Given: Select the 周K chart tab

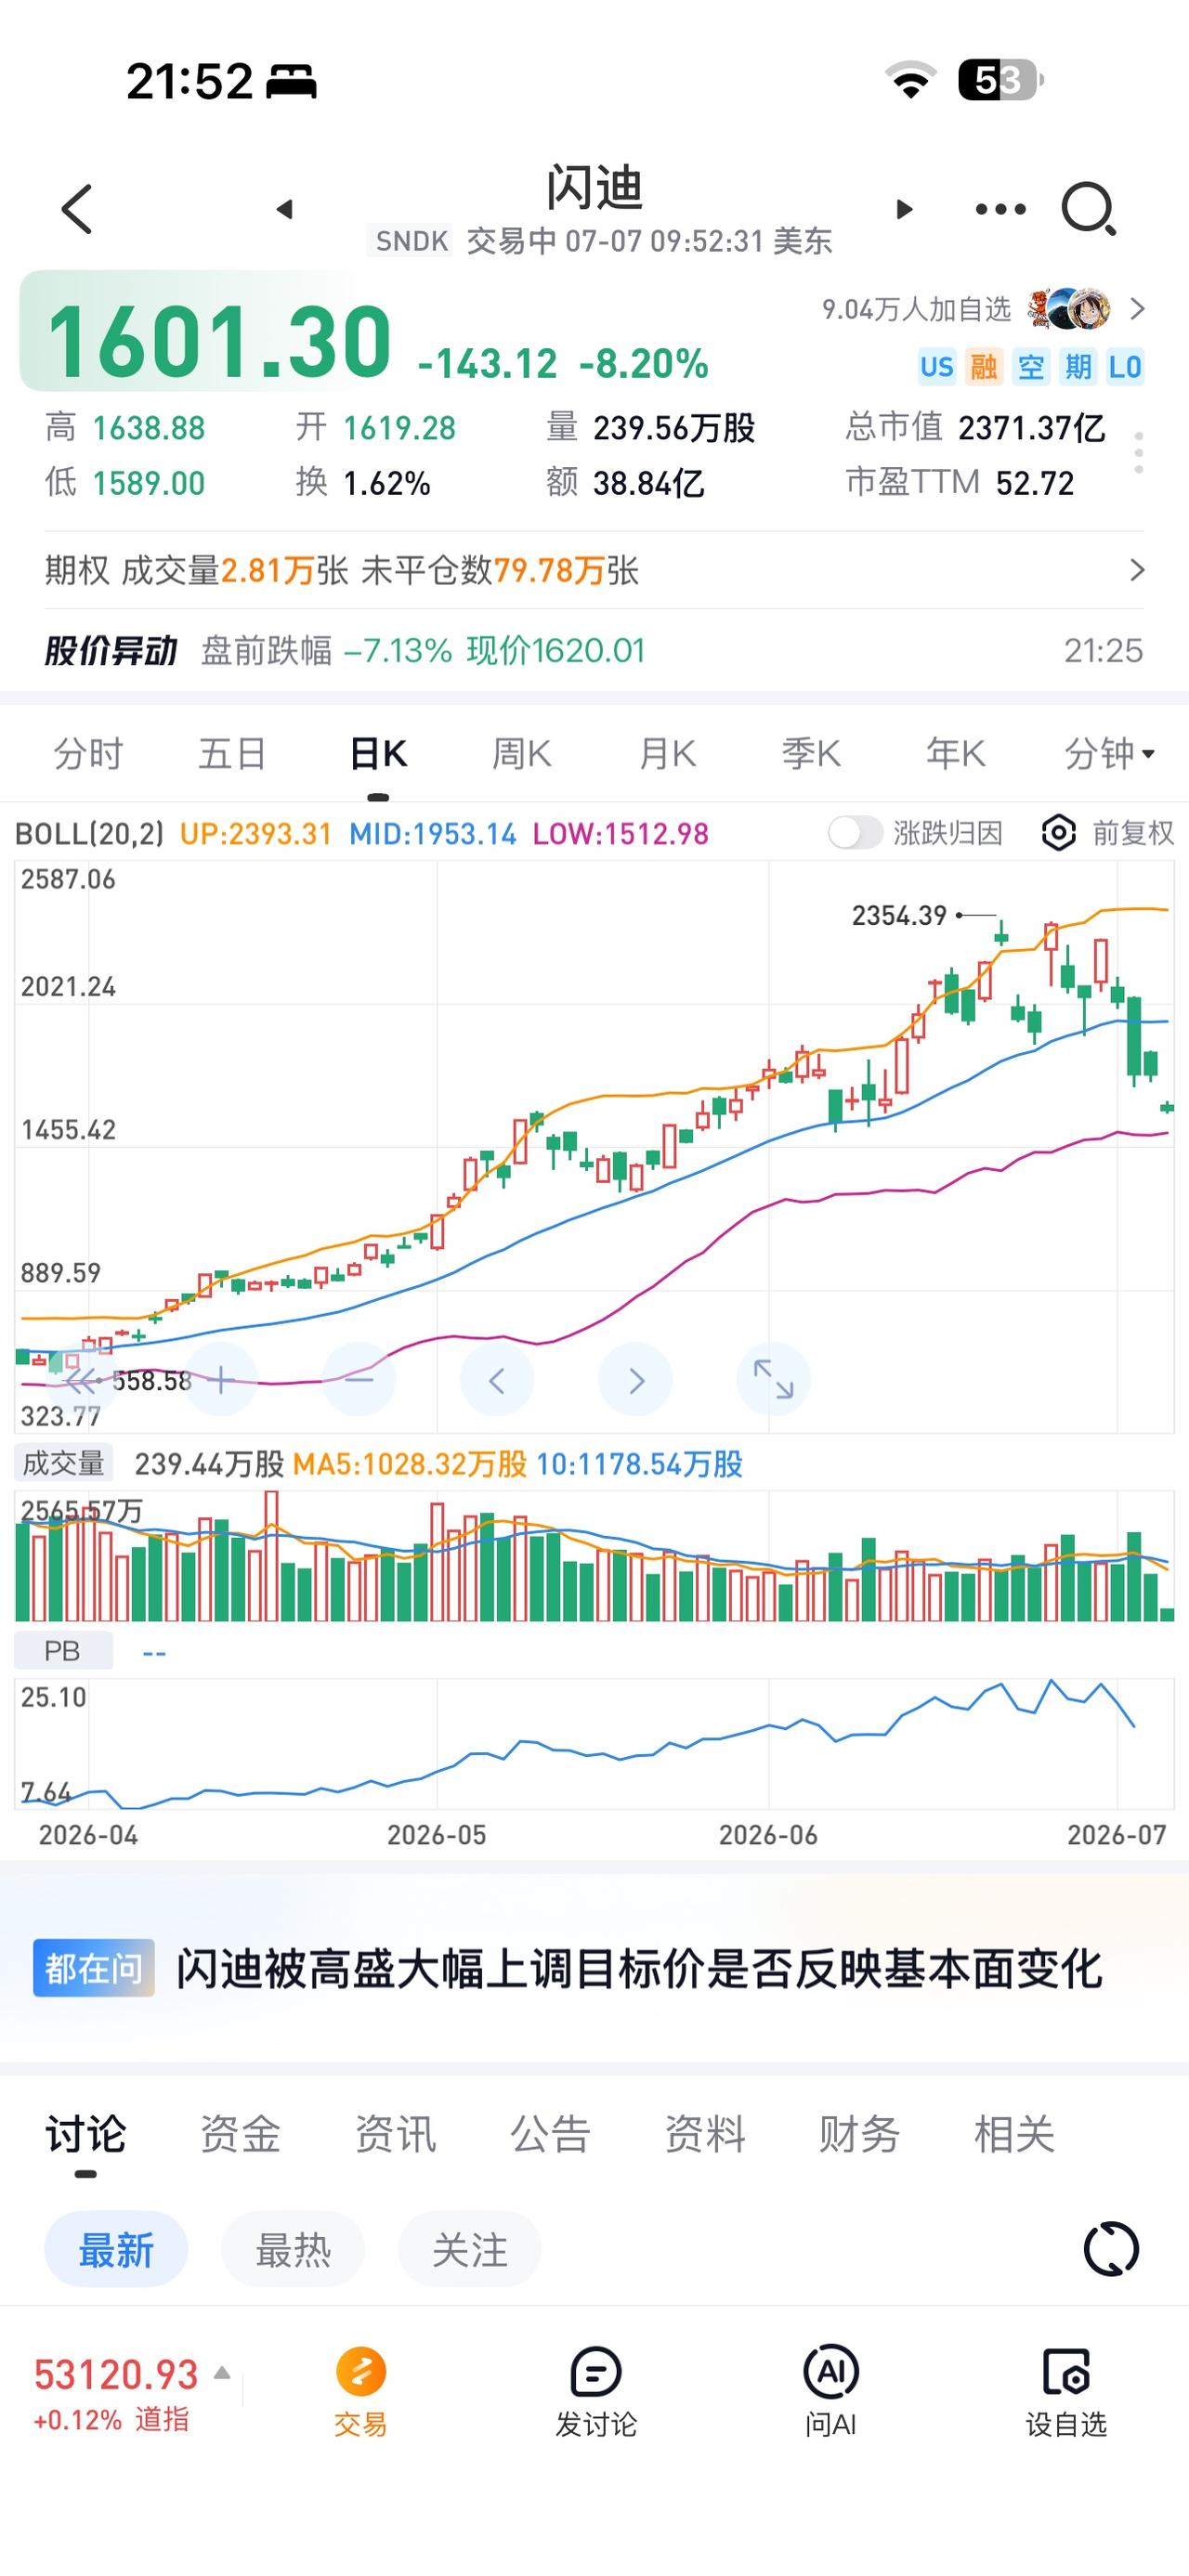Looking at the screenshot, I should pos(522,753).
